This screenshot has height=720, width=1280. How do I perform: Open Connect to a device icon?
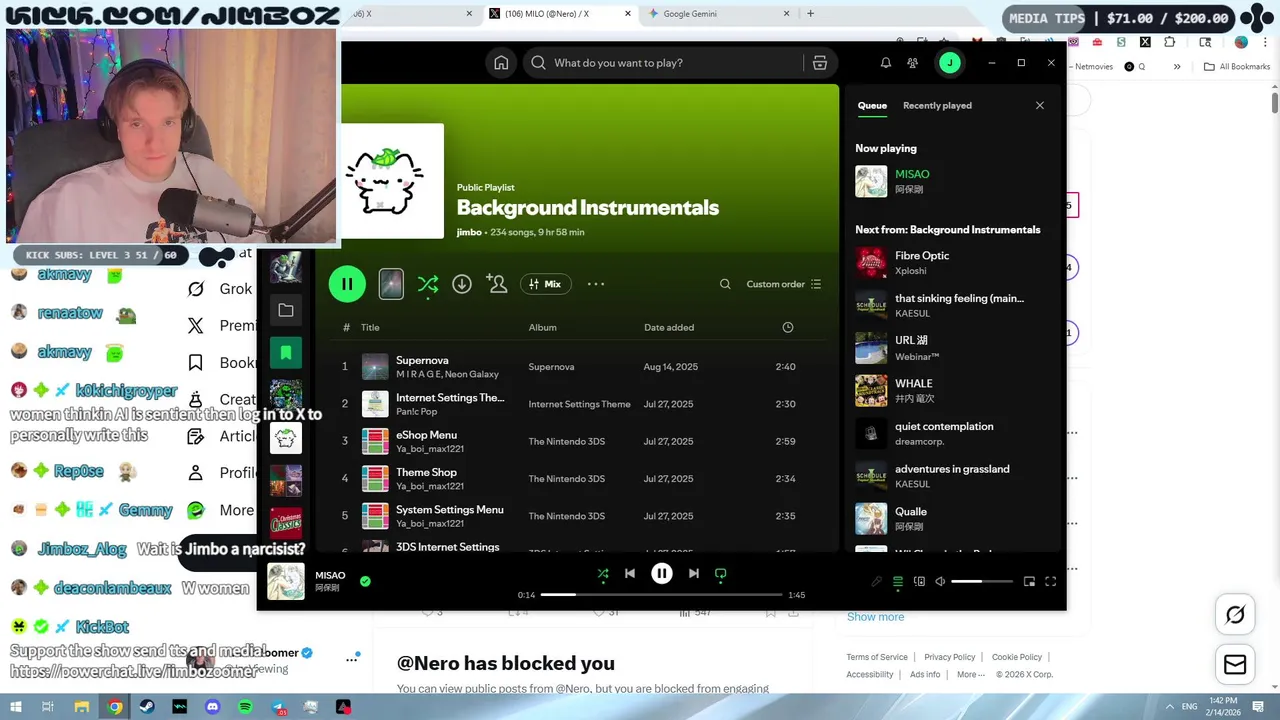point(919,581)
